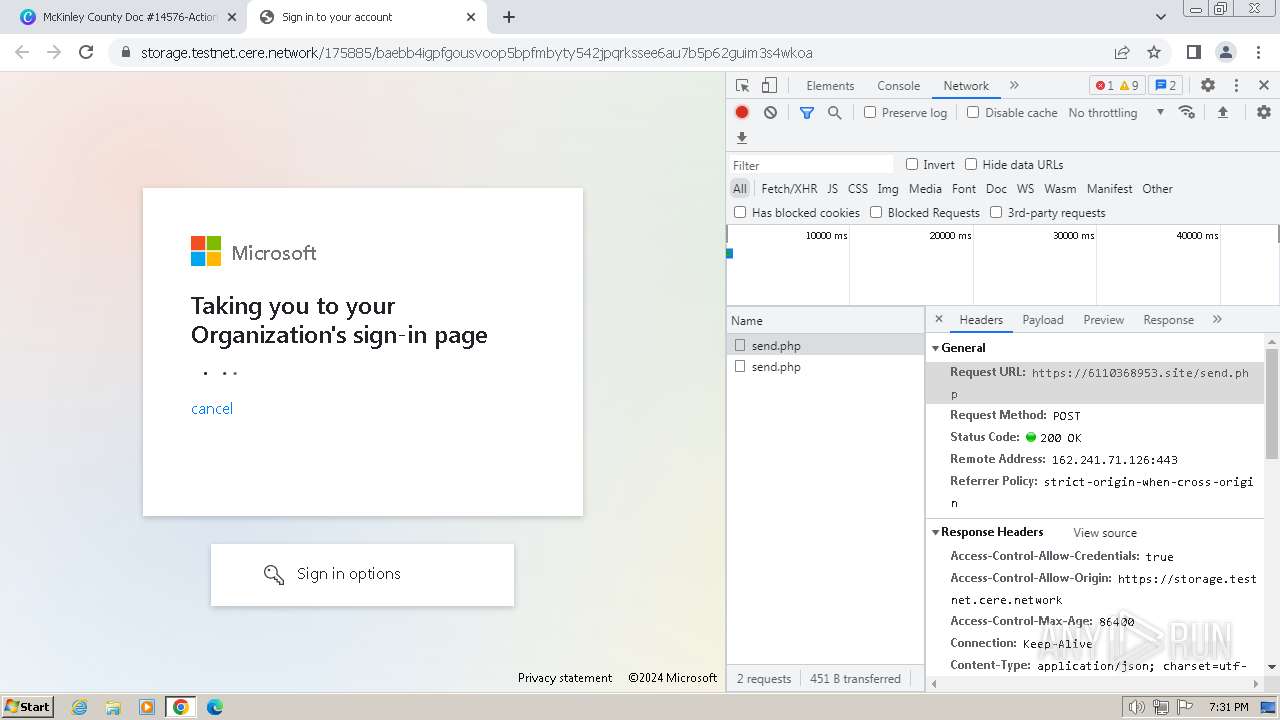Toggle the device toolbar icon
The width and height of the screenshot is (1280, 720).
point(769,86)
